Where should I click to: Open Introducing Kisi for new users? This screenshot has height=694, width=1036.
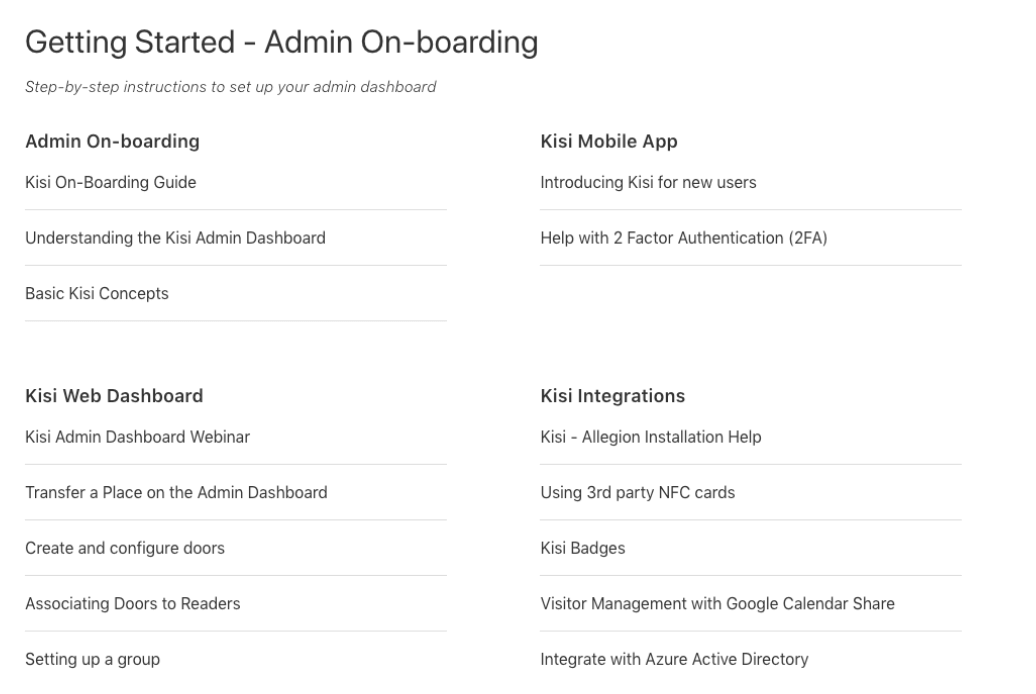click(x=648, y=182)
